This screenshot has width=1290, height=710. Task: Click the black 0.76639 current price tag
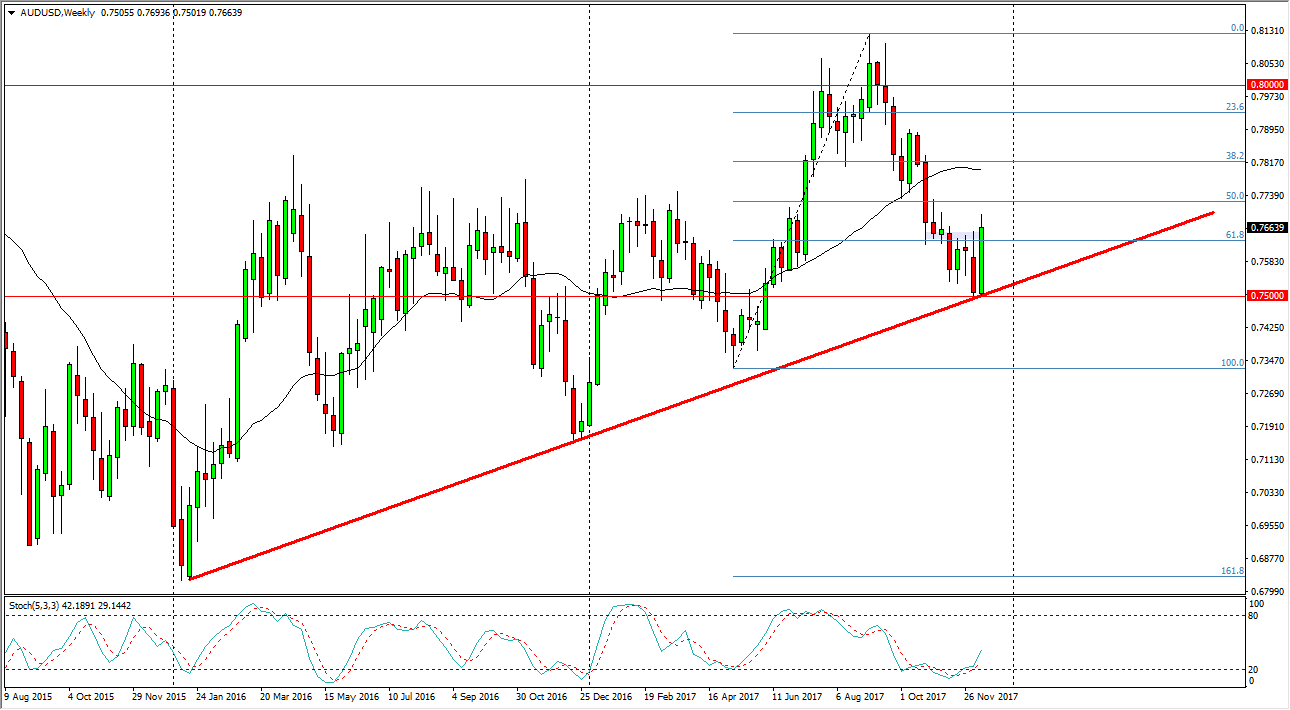1263,228
